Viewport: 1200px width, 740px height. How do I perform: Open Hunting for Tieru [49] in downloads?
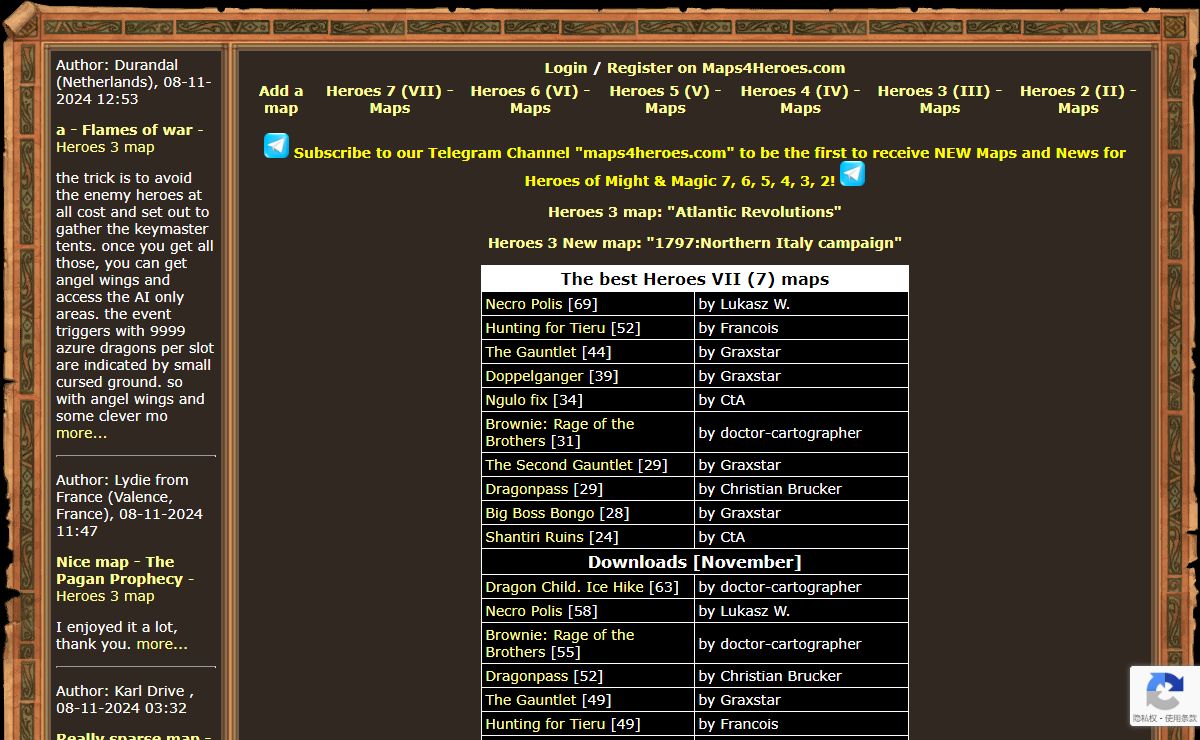[x=545, y=724]
